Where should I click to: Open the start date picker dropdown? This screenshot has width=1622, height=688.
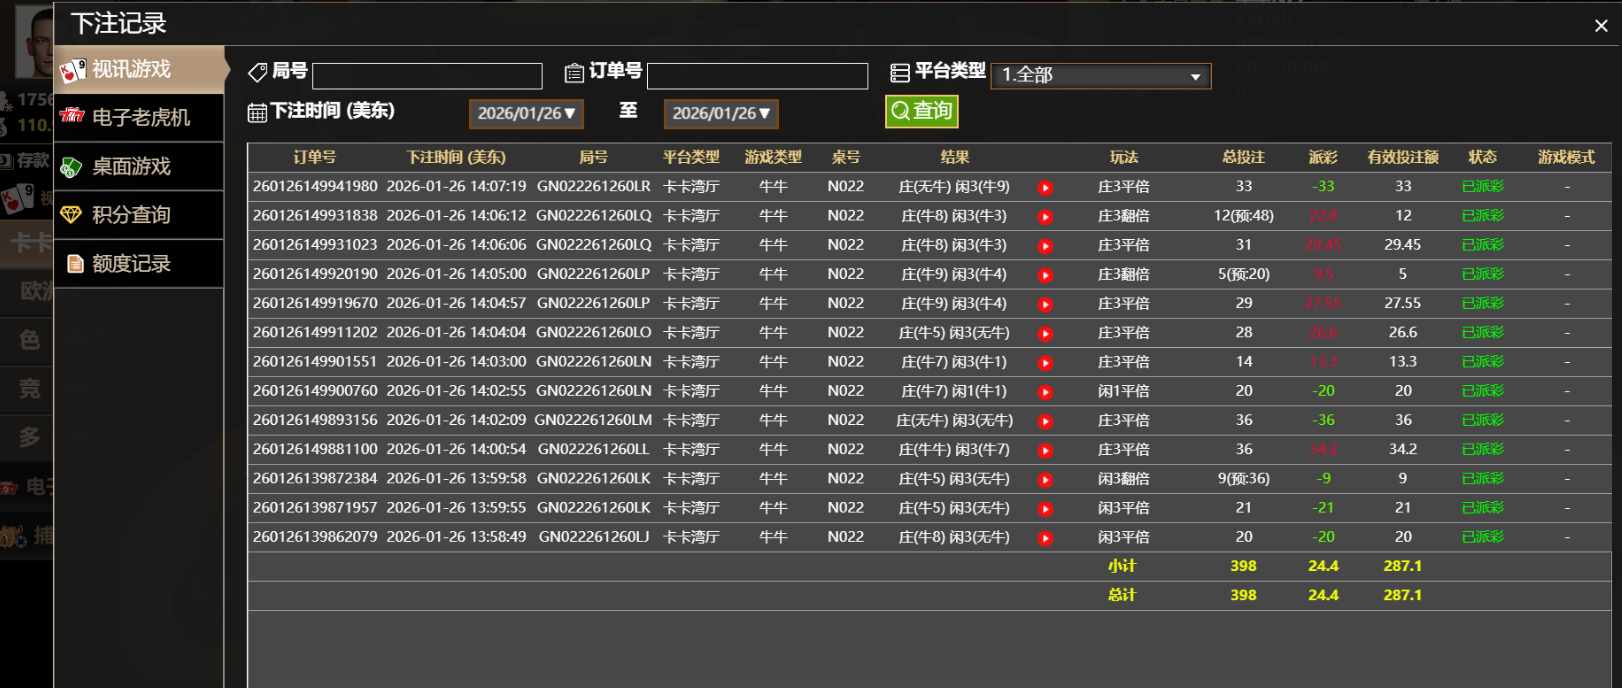526,114
